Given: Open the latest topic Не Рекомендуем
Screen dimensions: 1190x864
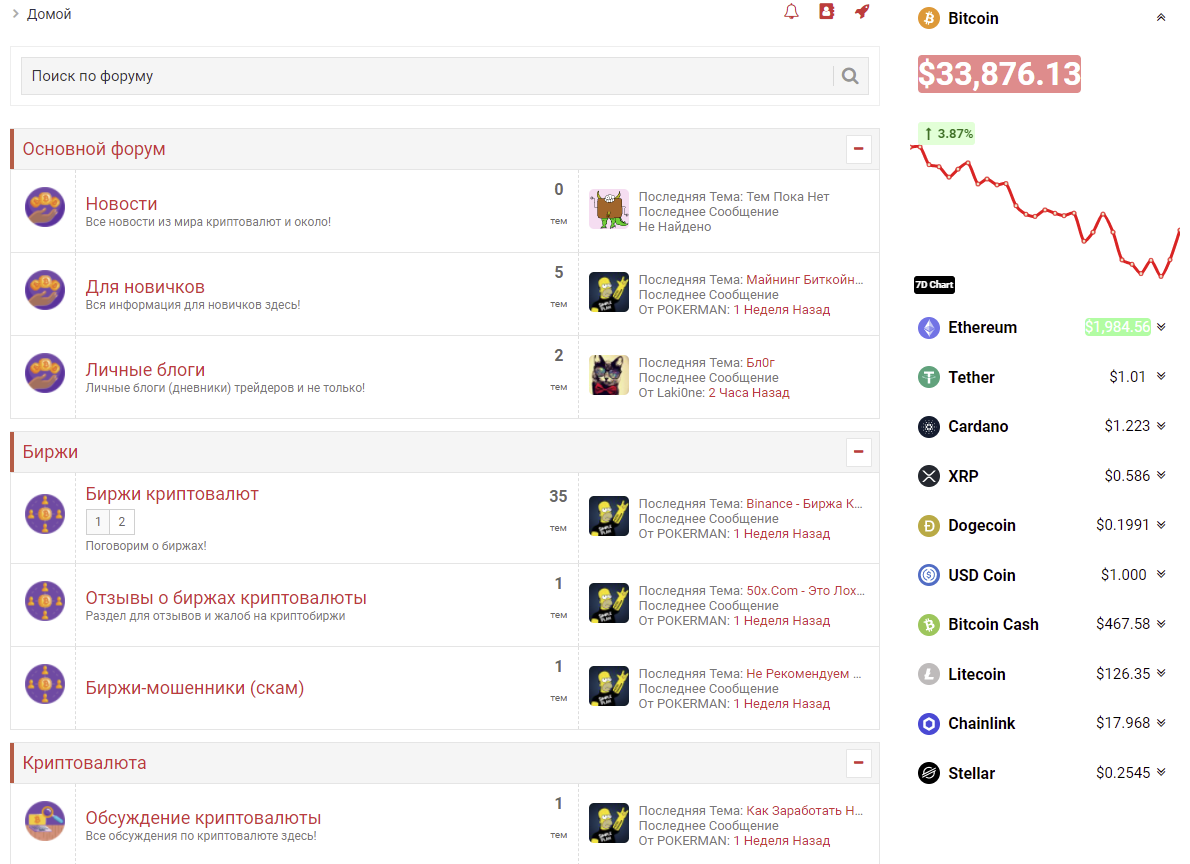Looking at the screenshot, I should (804, 673).
